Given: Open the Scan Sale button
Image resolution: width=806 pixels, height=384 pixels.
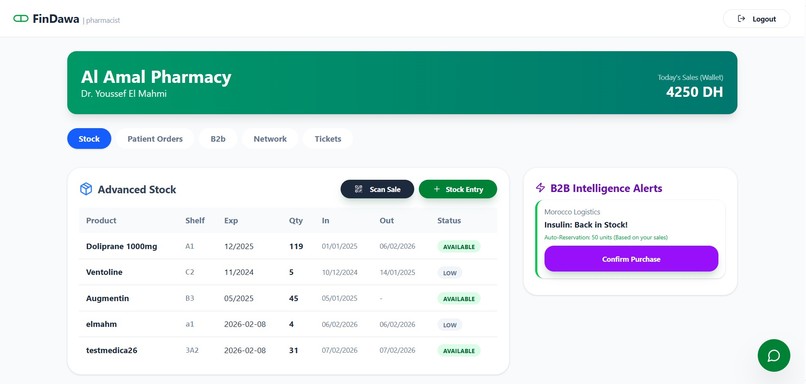Looking at the screenshot, I should (x=377, y=189).
